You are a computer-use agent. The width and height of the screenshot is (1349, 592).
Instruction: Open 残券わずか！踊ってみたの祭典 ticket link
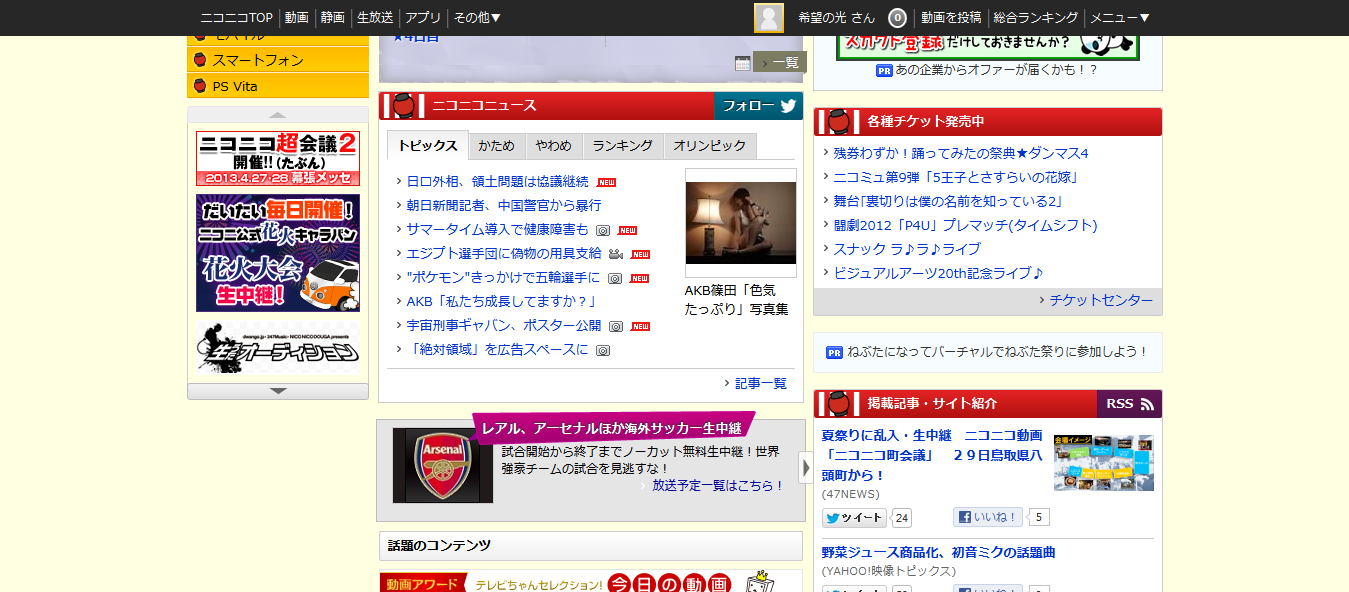tap(961, 153)
